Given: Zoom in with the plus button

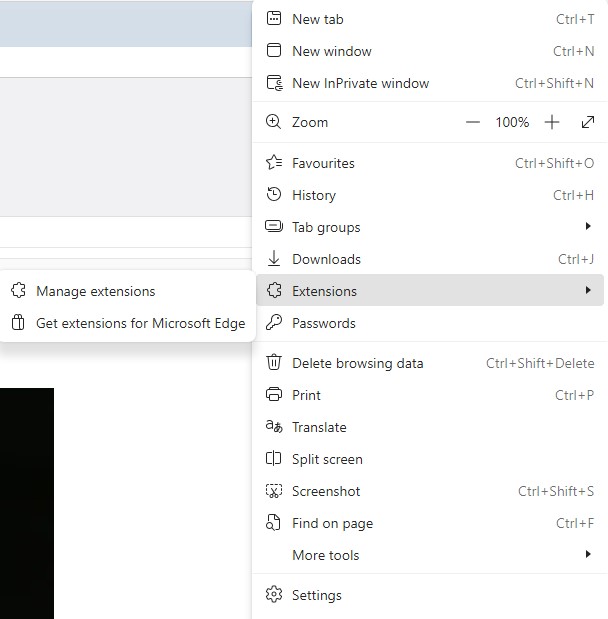Looking at the screenshot, I should [552, 122].
